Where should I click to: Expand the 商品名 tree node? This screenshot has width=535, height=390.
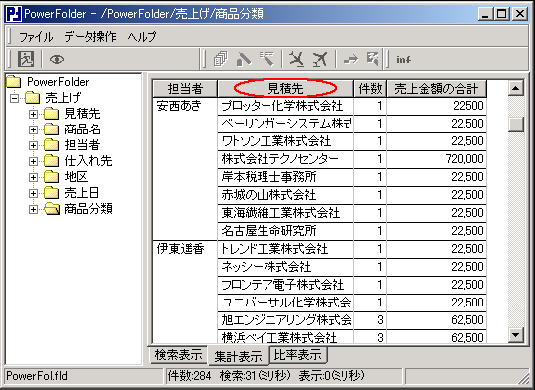[x=33, y=130]
